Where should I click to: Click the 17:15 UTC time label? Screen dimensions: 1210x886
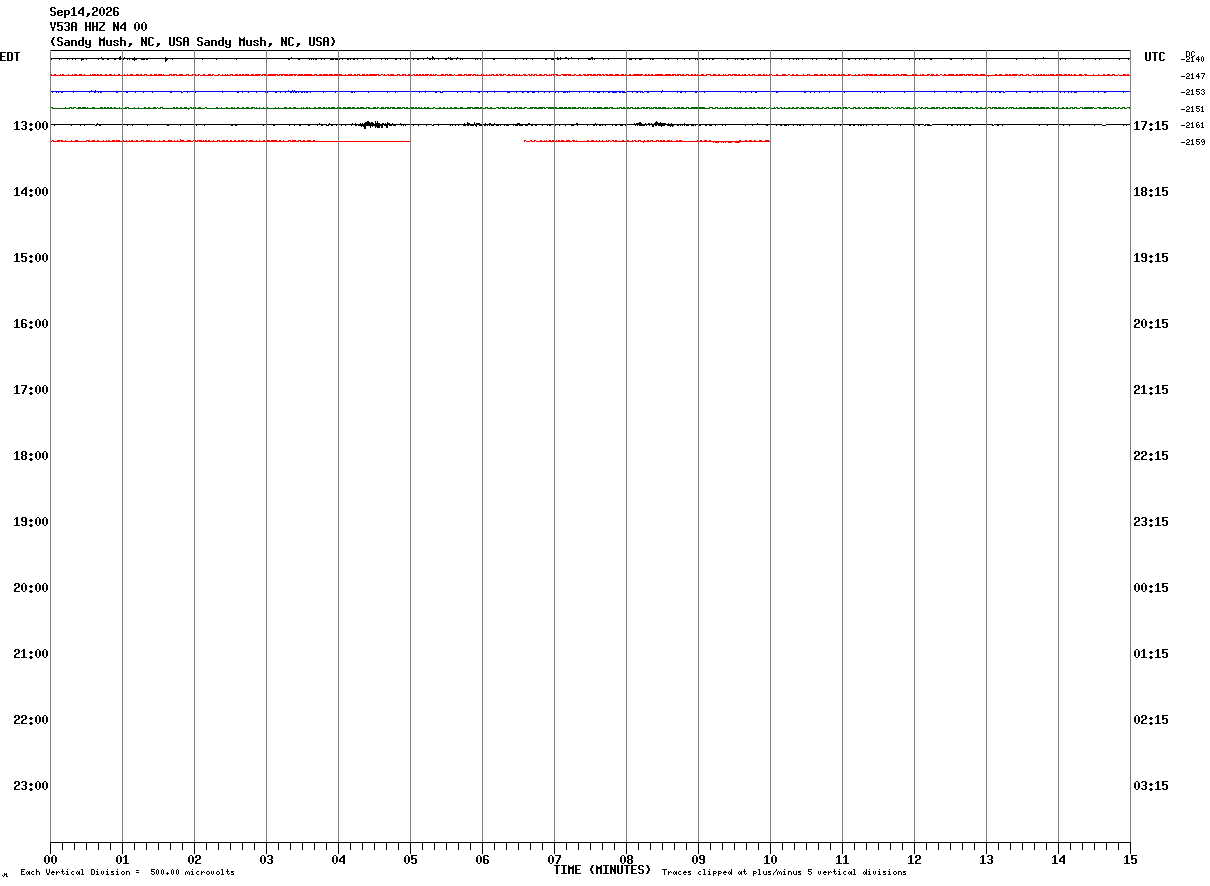[1151, 126]
